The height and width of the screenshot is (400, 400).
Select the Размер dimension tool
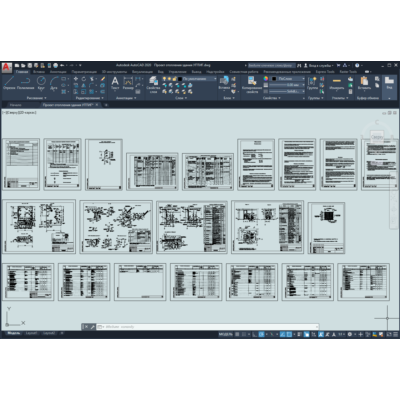tap(128, 83)
